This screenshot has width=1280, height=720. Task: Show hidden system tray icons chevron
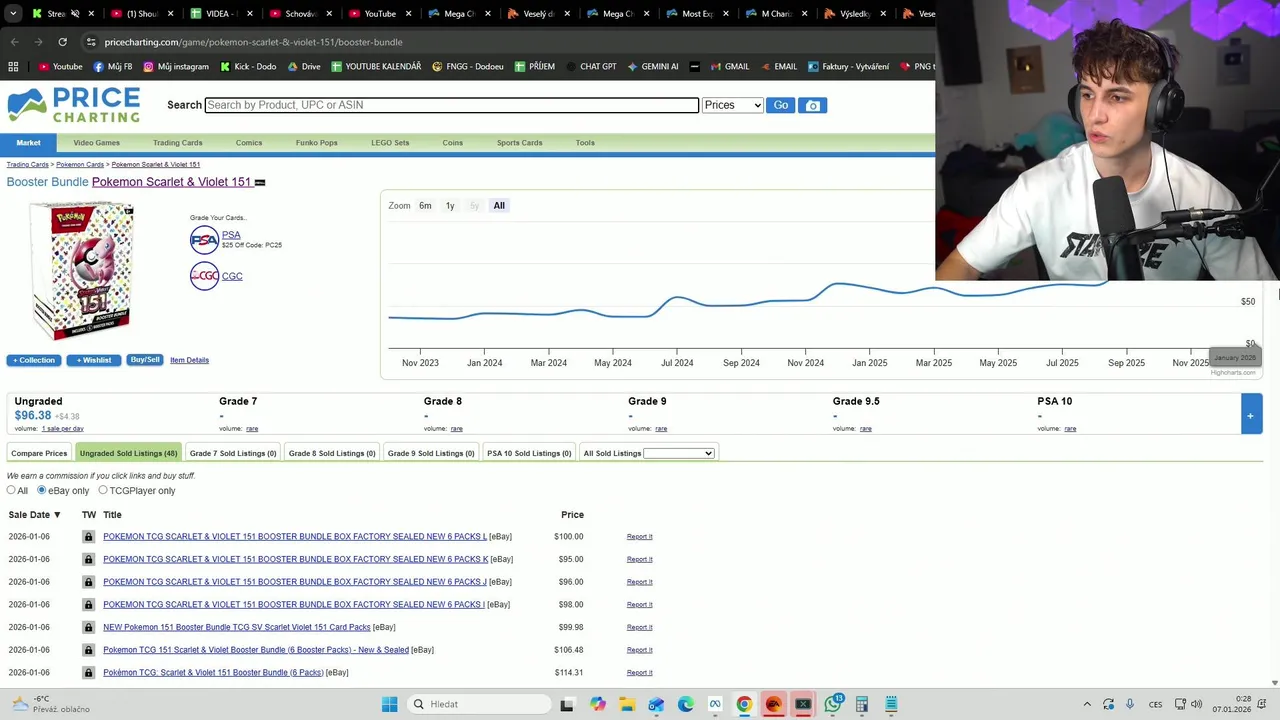click(1087, 704)
